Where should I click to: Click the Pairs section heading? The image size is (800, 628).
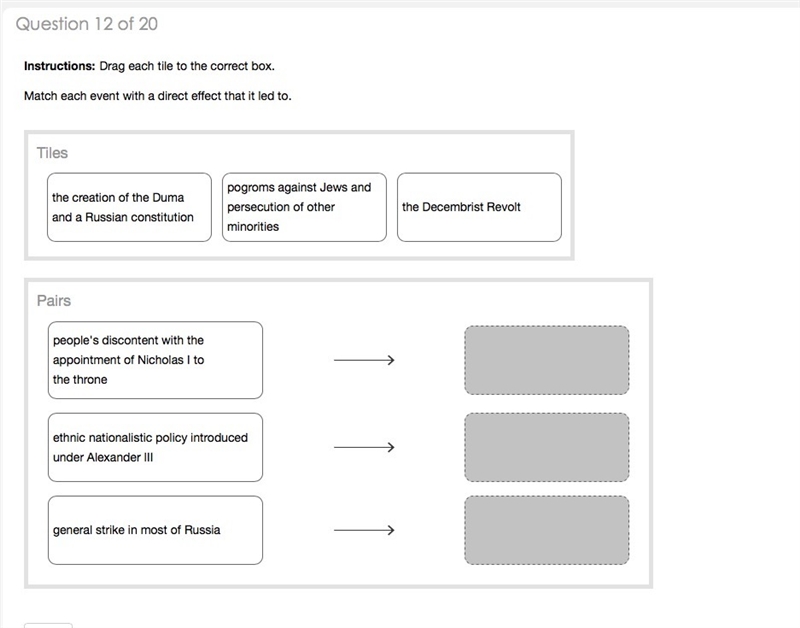(x=54, y=300)
